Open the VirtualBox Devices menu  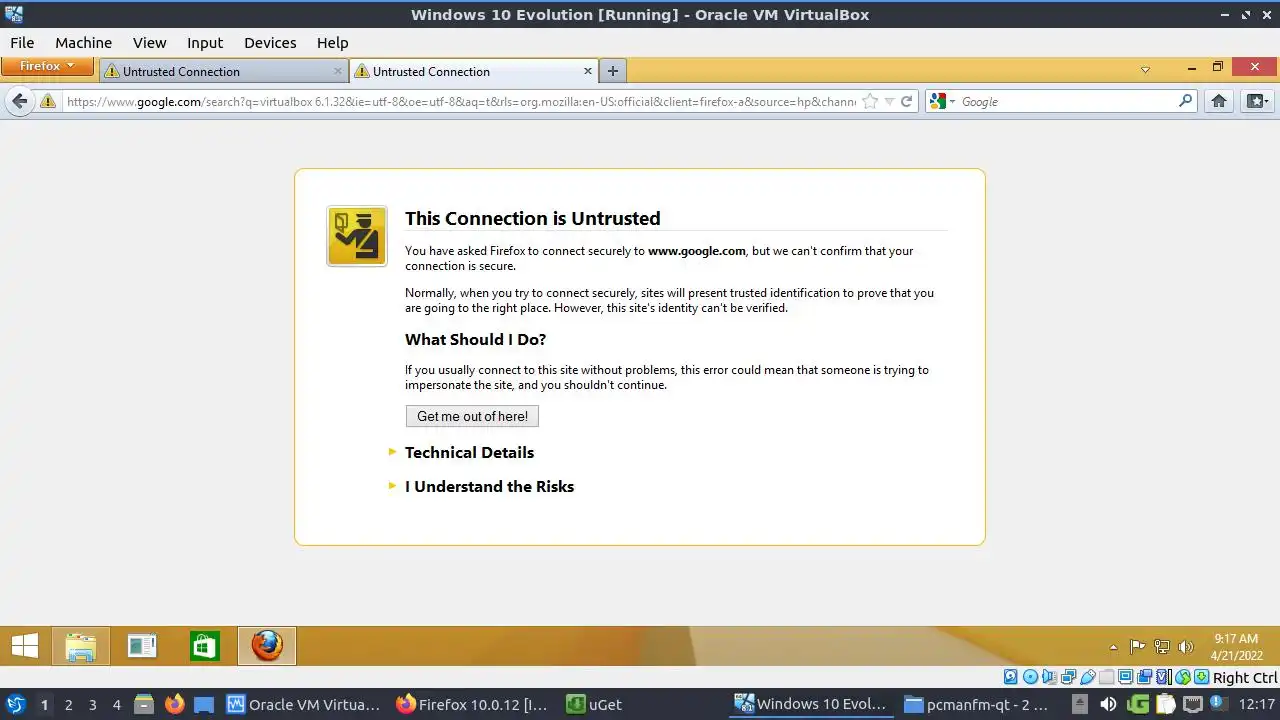(x=270, y=42)
